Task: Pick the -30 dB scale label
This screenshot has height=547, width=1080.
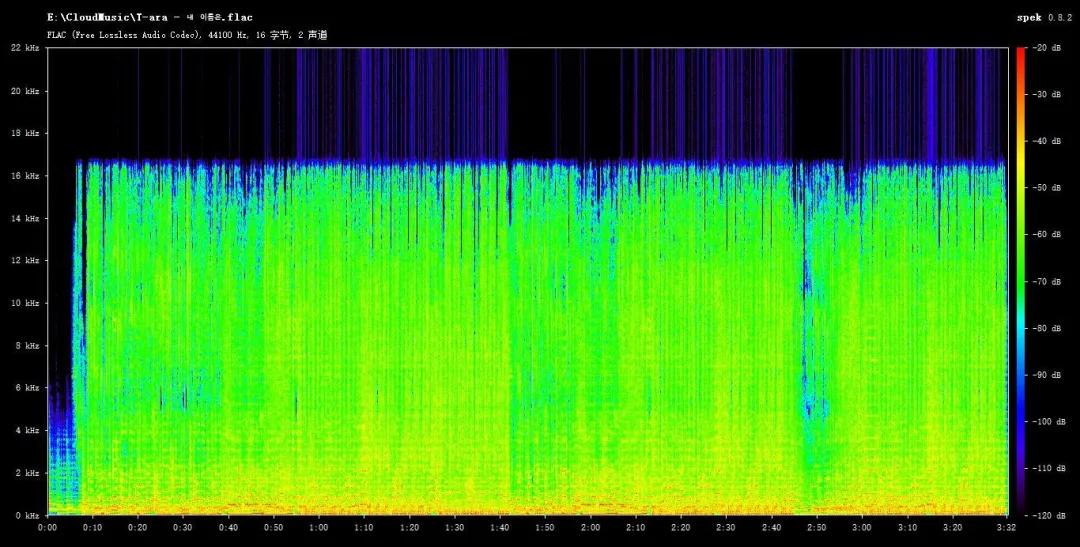Action: point(1048,94)
